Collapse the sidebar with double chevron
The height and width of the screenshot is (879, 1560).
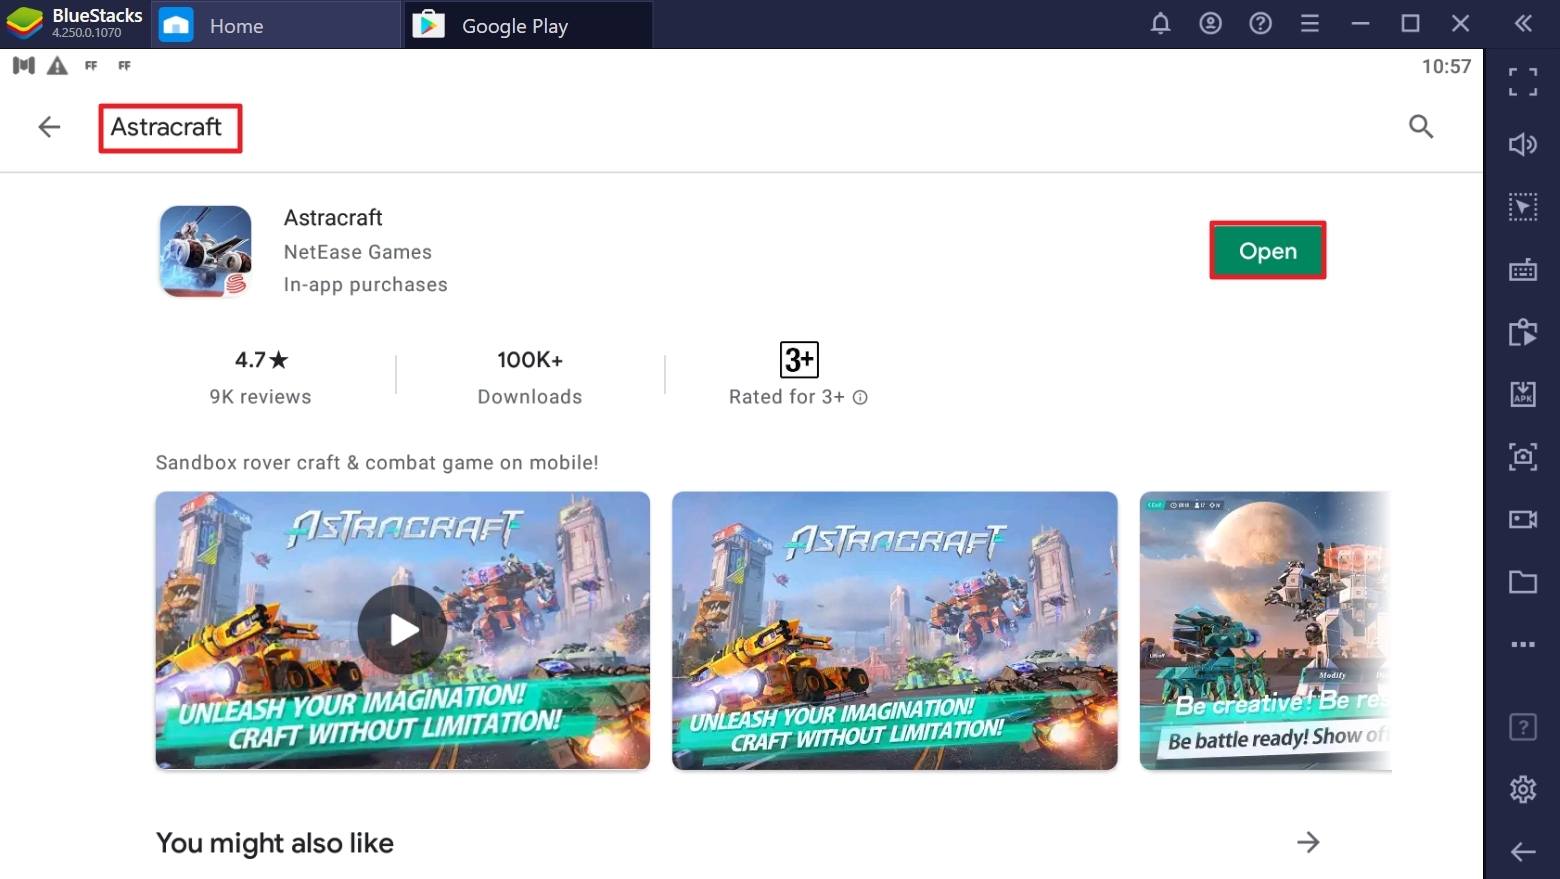tap(1523, 23)
